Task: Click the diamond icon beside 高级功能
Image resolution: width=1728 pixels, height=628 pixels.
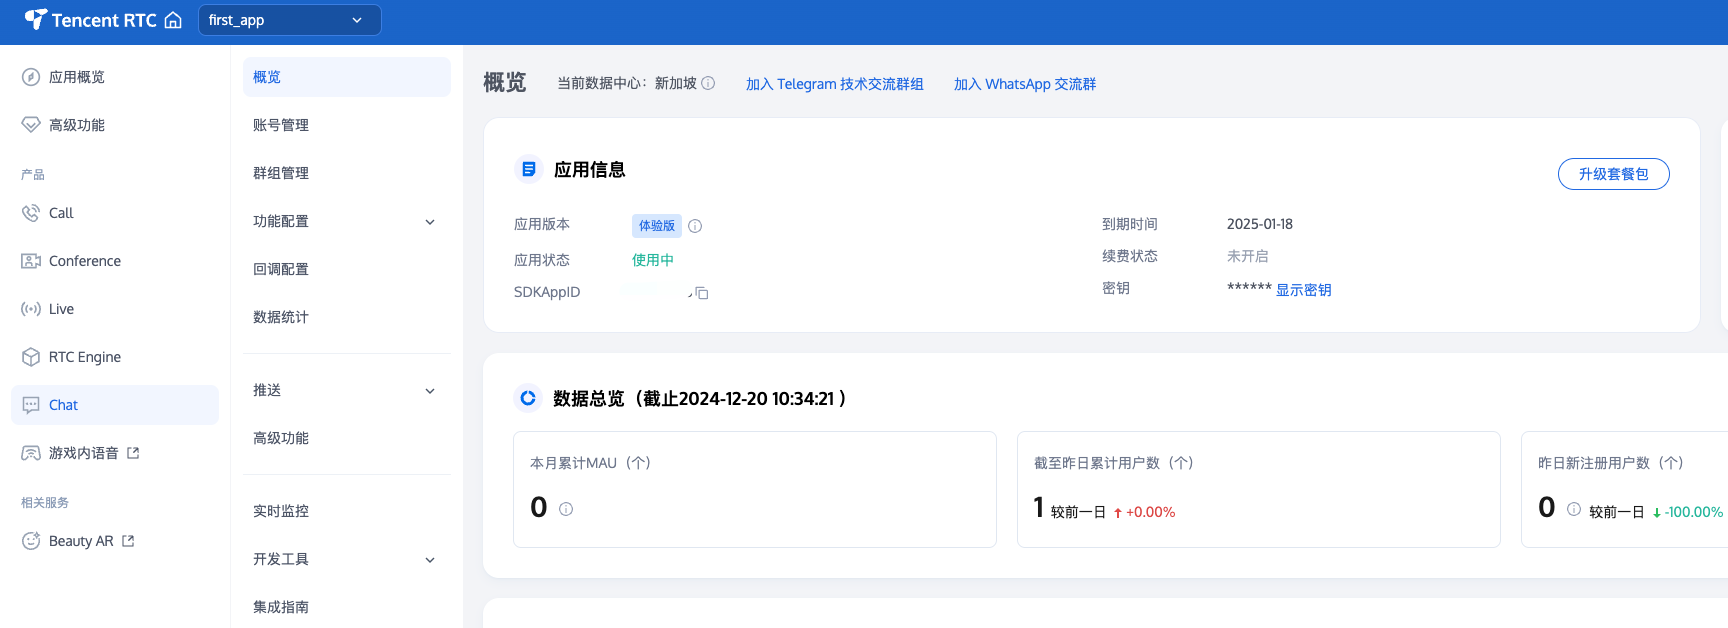Action: 31,125
